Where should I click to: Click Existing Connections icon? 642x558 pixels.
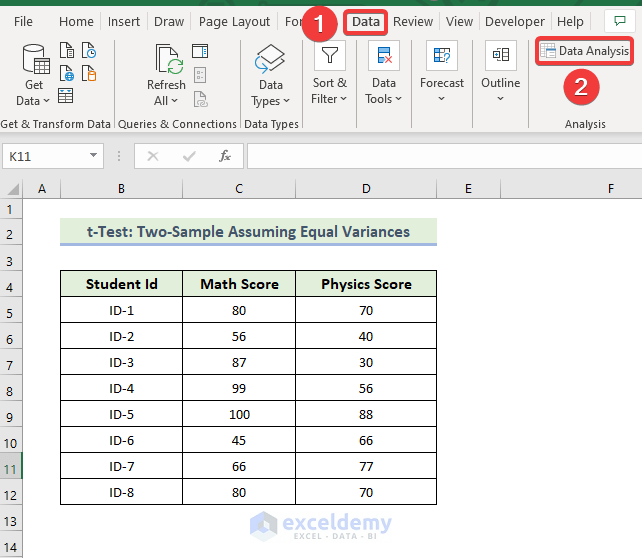[x=89, y=73]
